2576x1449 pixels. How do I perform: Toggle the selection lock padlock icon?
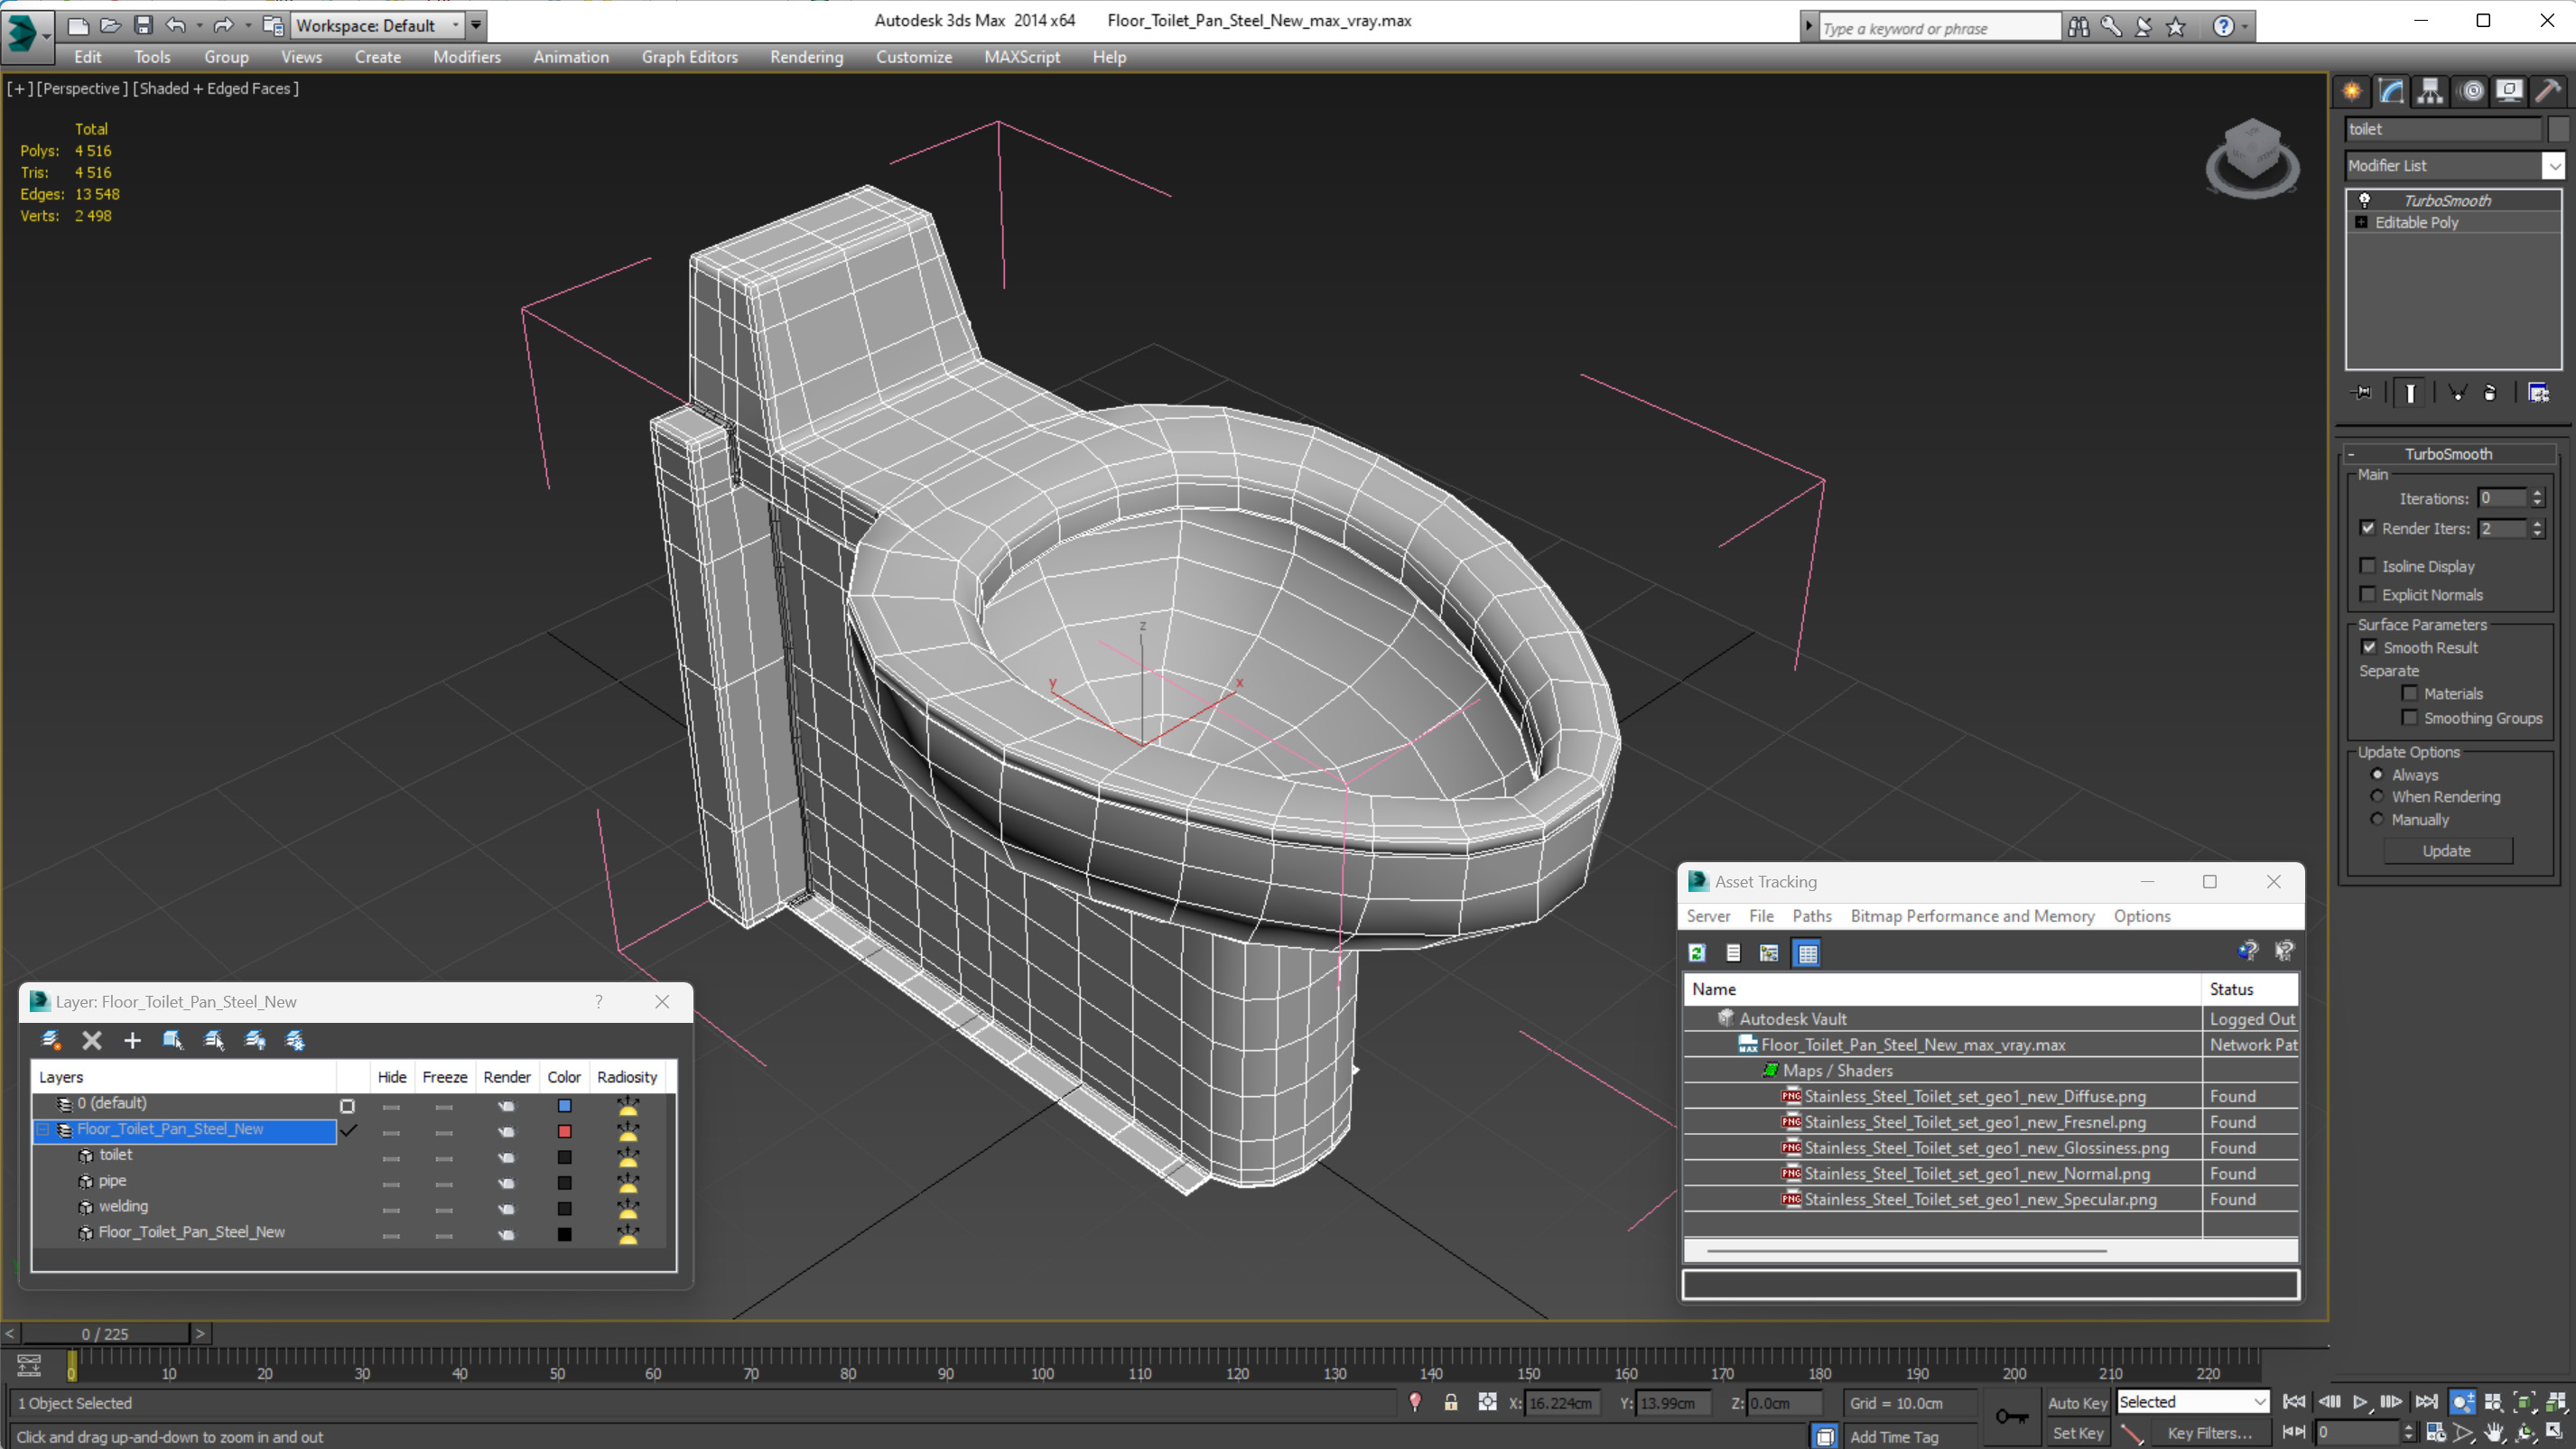[x=1450, y=1403]
